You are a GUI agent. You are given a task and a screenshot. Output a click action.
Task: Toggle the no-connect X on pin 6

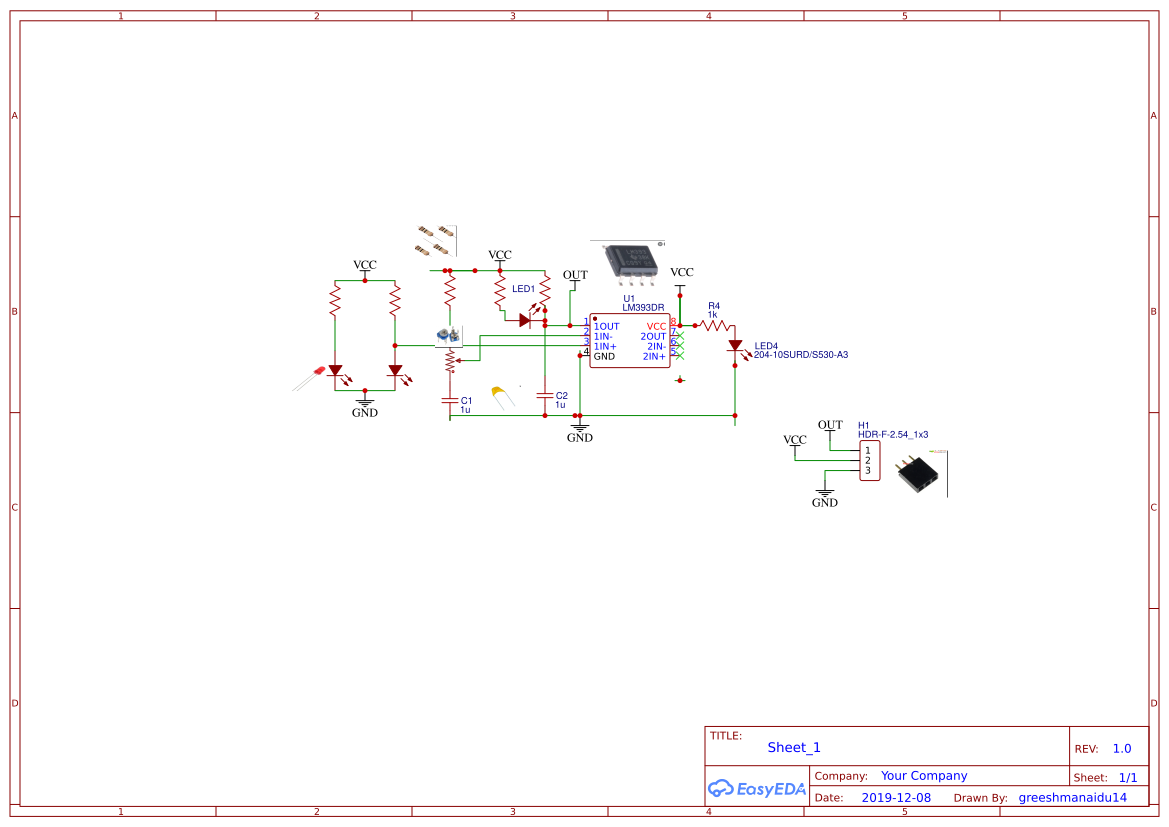tap(680, 346)
